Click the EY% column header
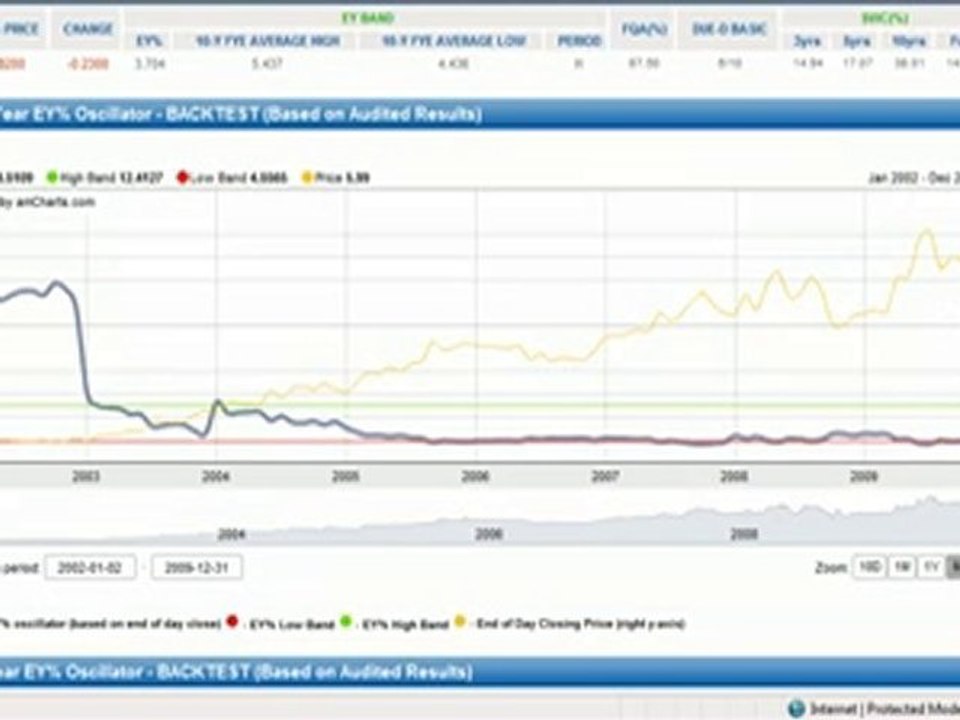The height and width of the screenshot is (720, 960). click(149, 41)
